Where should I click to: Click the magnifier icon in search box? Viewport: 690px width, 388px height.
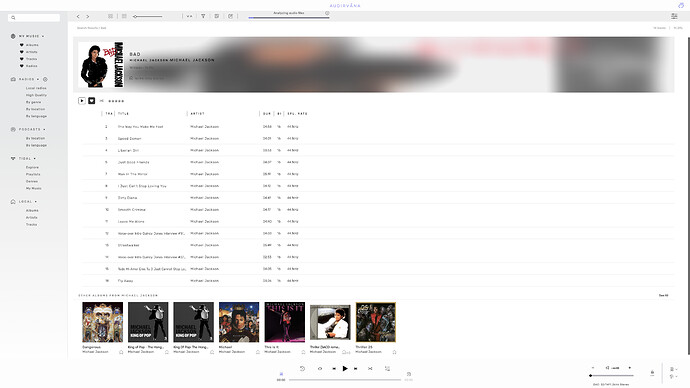coord(13,18)
